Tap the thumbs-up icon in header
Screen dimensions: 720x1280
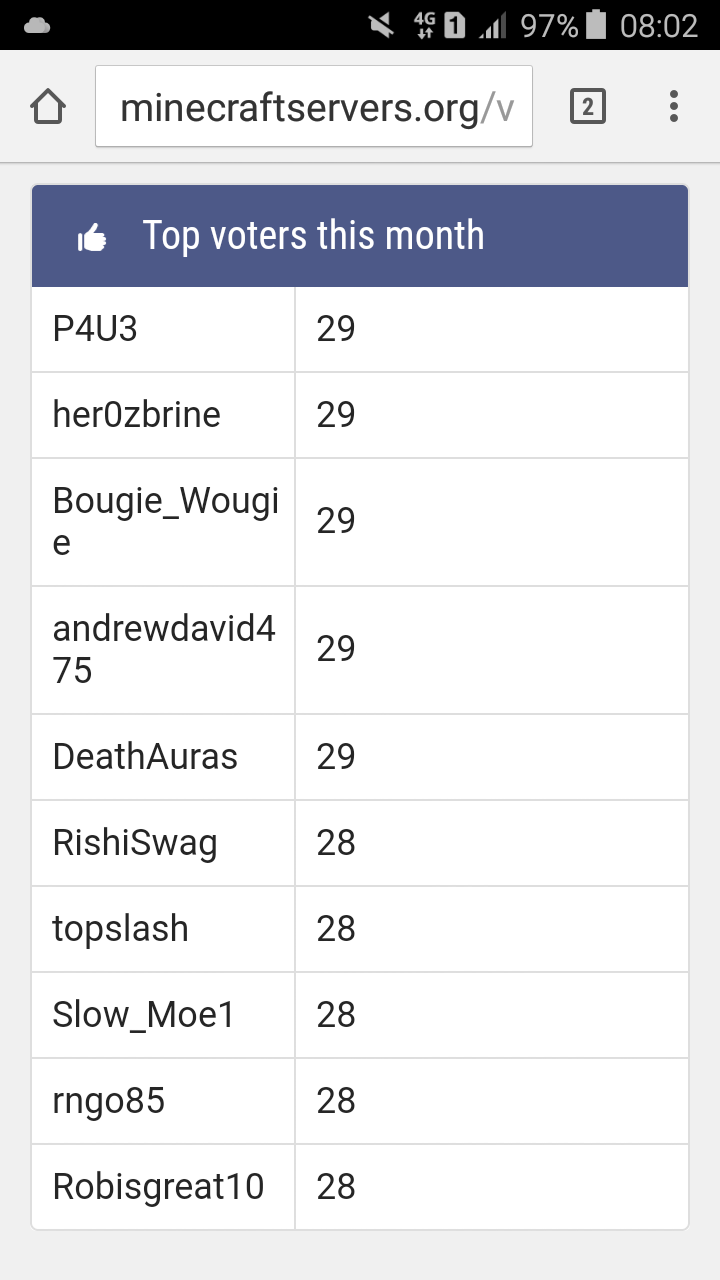click(x=92, y=238)
